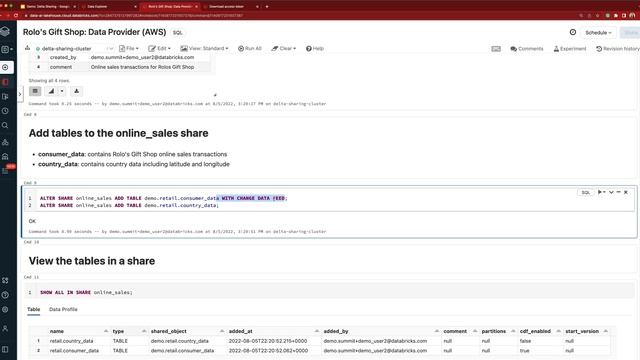Open the Recents clock icon in sidebar
Screen dimensions: 640x360
5,111
